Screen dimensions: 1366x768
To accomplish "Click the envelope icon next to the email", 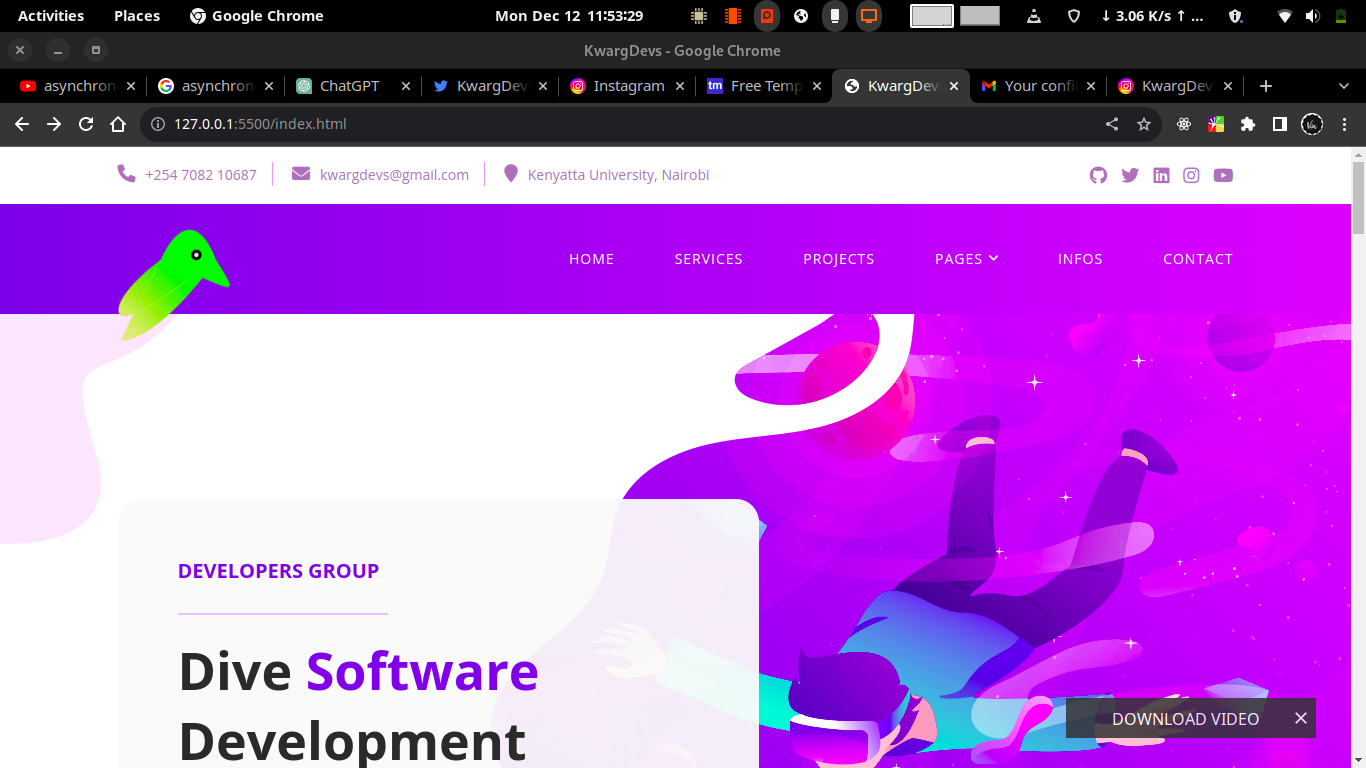I will (300, 172).
